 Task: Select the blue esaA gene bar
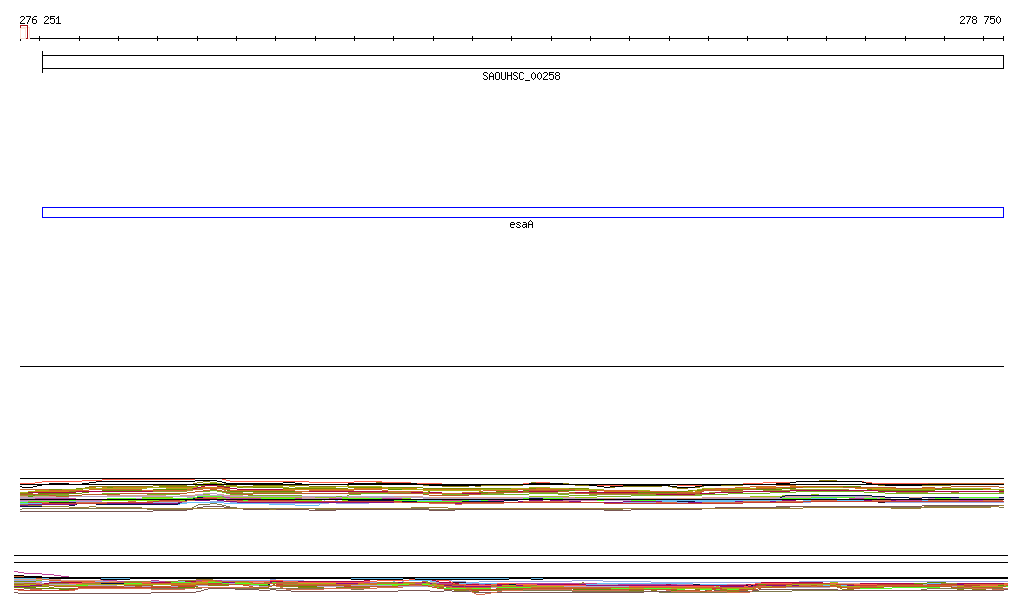coord(522,212)
